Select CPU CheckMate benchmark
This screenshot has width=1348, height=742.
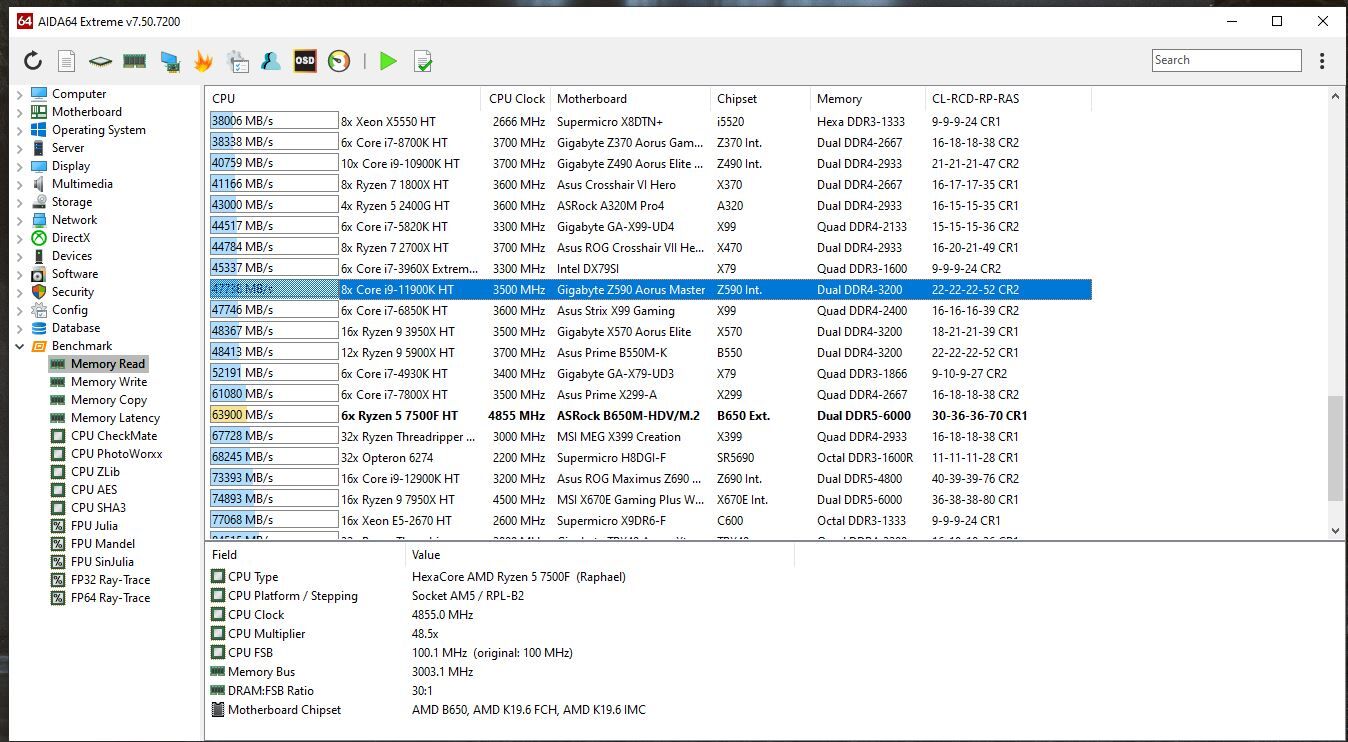[x=113, y=436]
